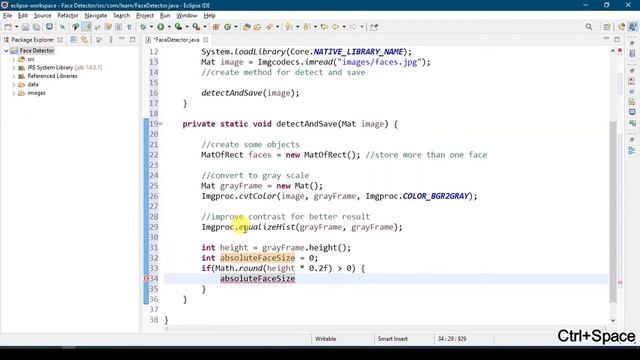Click the Back navigation arrow icon

(336, 27)
